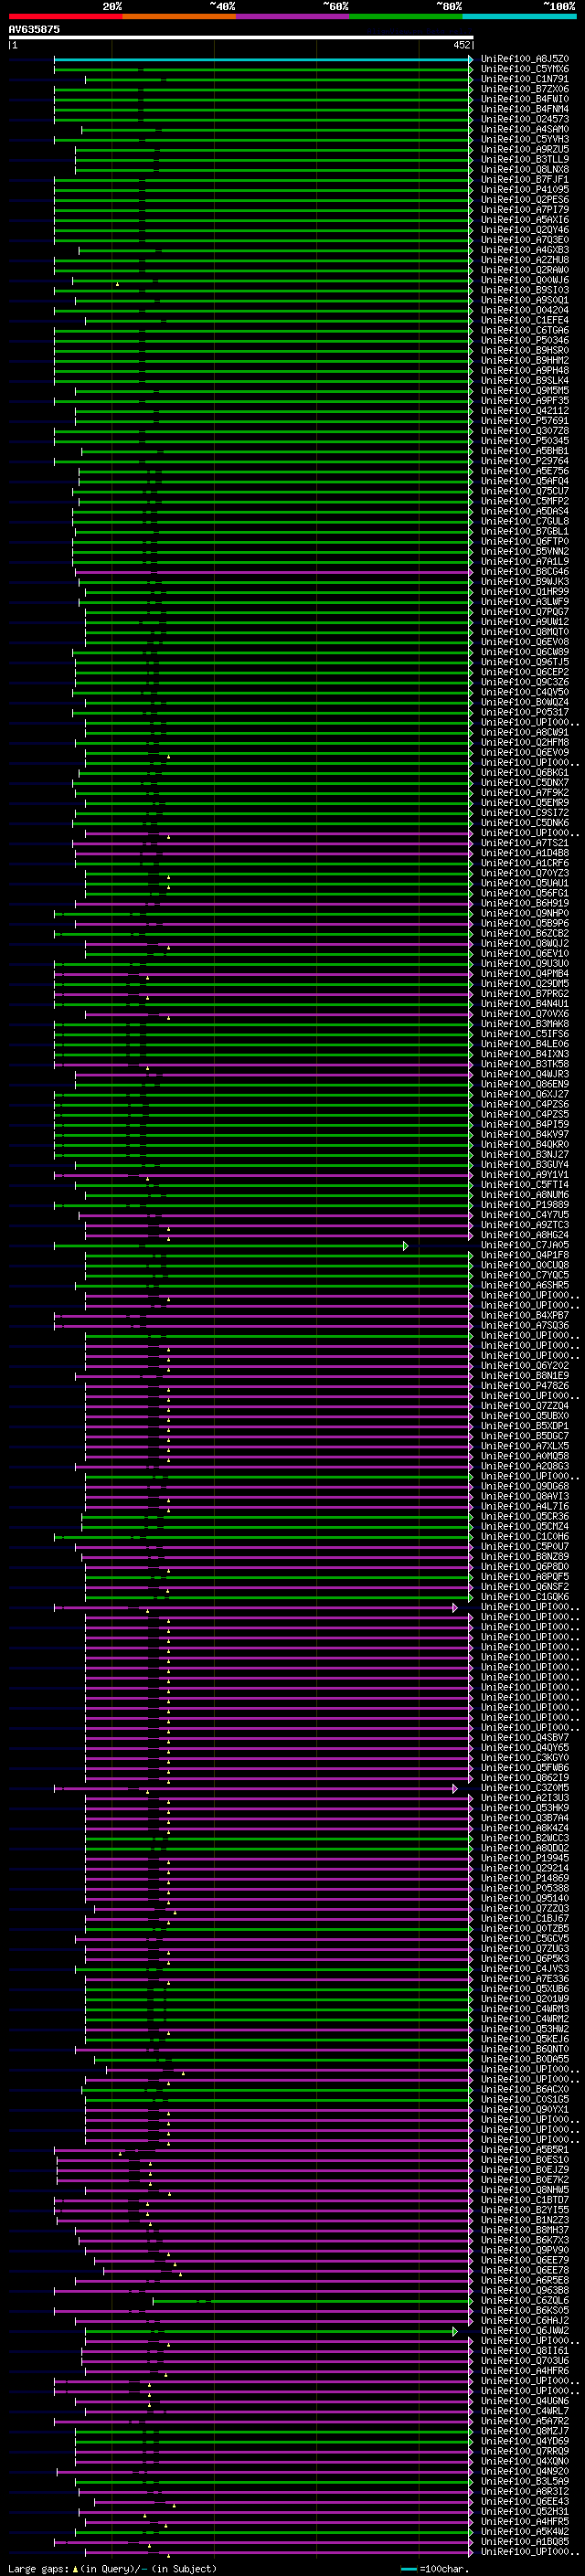
Task: Select hit label UniRef100_P05317
Action: pyautogui.click(x=525, y=712)
